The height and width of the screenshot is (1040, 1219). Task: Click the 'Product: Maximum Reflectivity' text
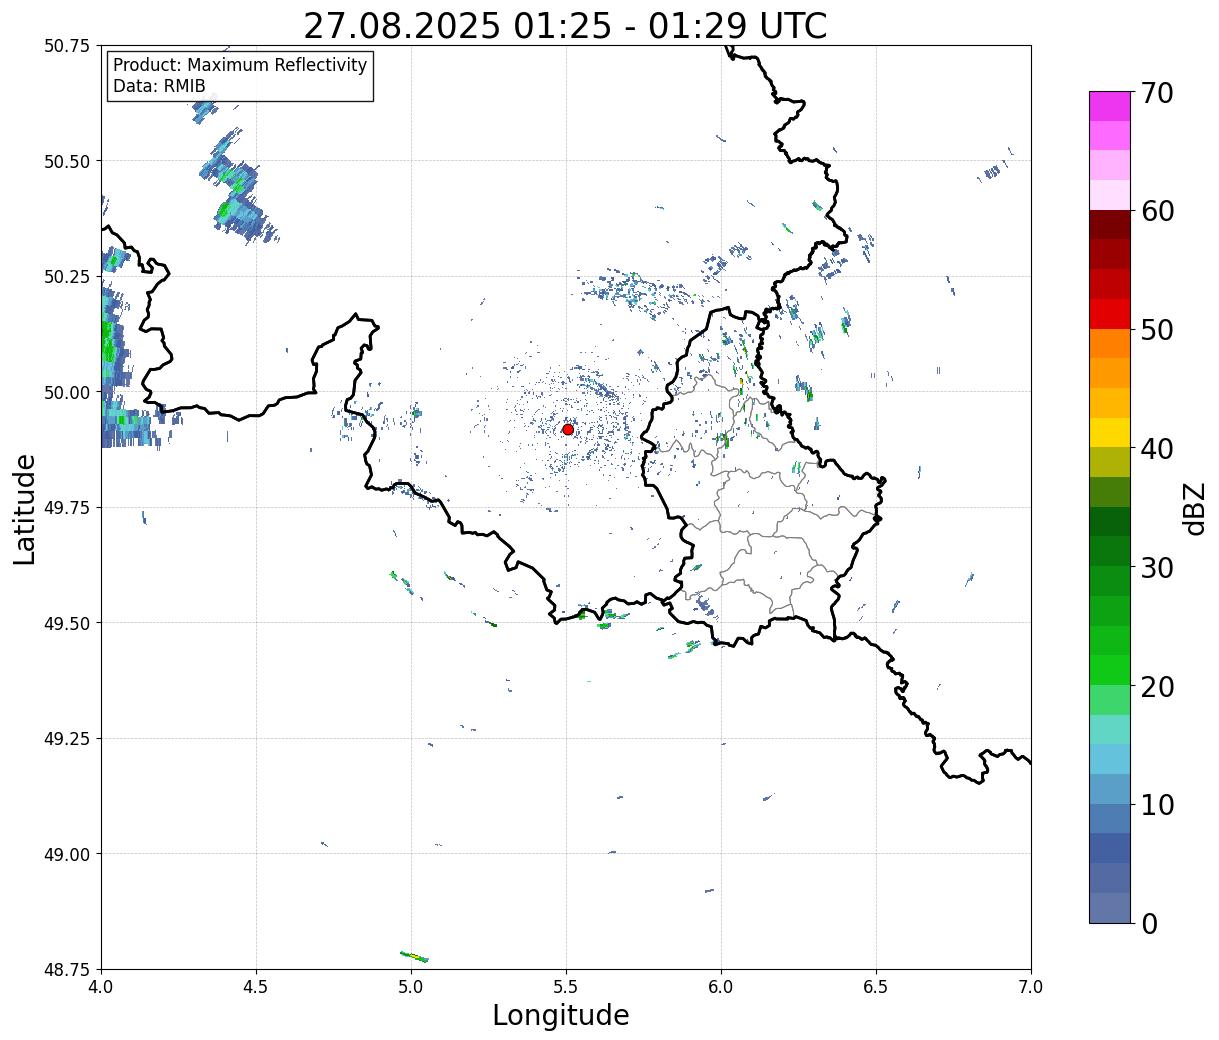[240, 65]
